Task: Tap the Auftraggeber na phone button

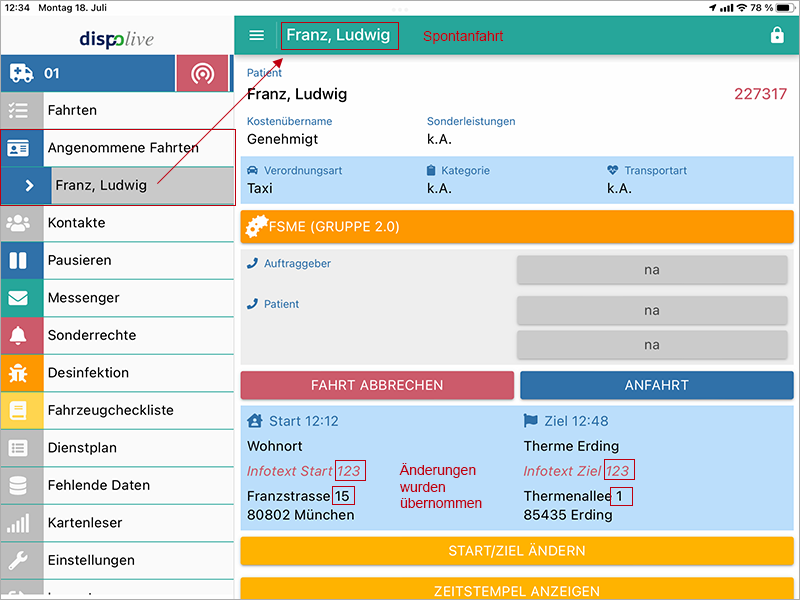Action: 652,270
